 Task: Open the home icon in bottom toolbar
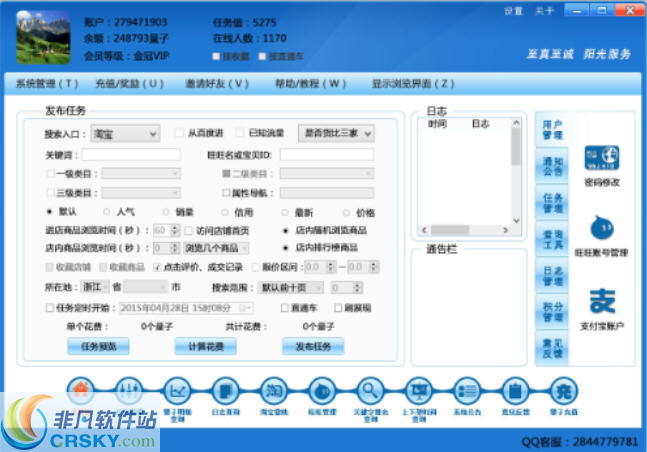[x=80, y=390]
